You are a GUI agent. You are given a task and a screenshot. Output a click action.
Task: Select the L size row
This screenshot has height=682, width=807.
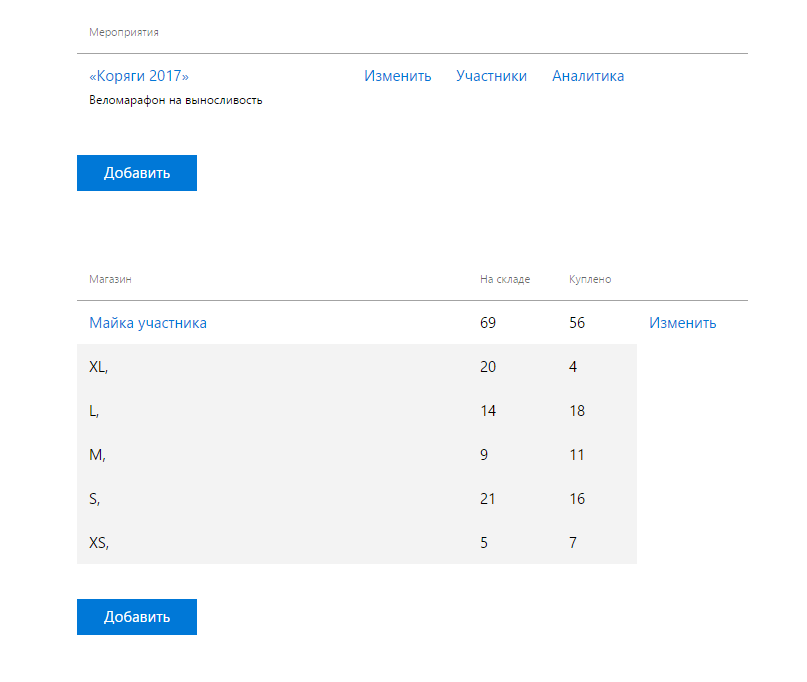point(357,411)
